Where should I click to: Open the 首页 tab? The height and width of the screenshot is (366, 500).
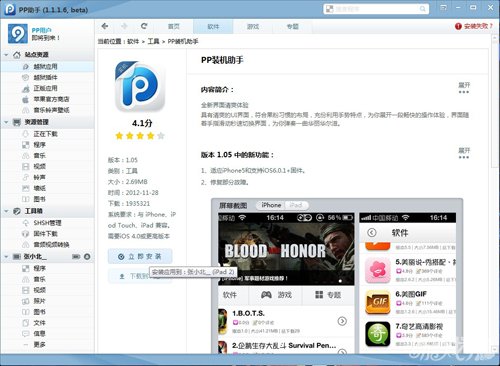(x=173, y=26)
